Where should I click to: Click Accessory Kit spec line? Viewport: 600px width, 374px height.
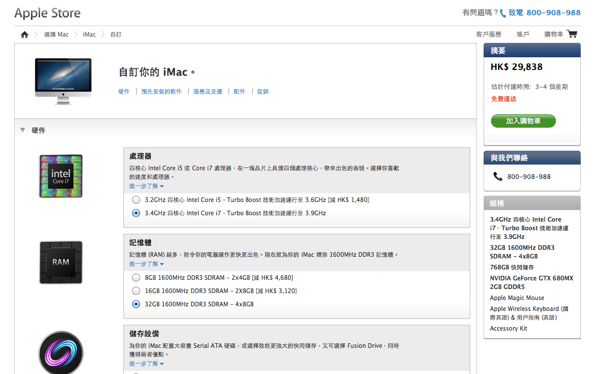(x=509, y=328)
